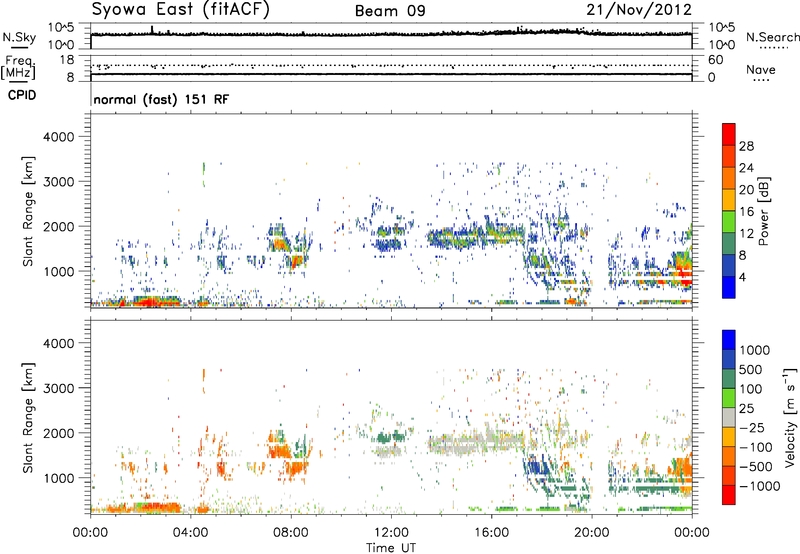Click the 'Freq. [MHz]' axis label
Screen dimensions: 800x554
tap(18, 67)
